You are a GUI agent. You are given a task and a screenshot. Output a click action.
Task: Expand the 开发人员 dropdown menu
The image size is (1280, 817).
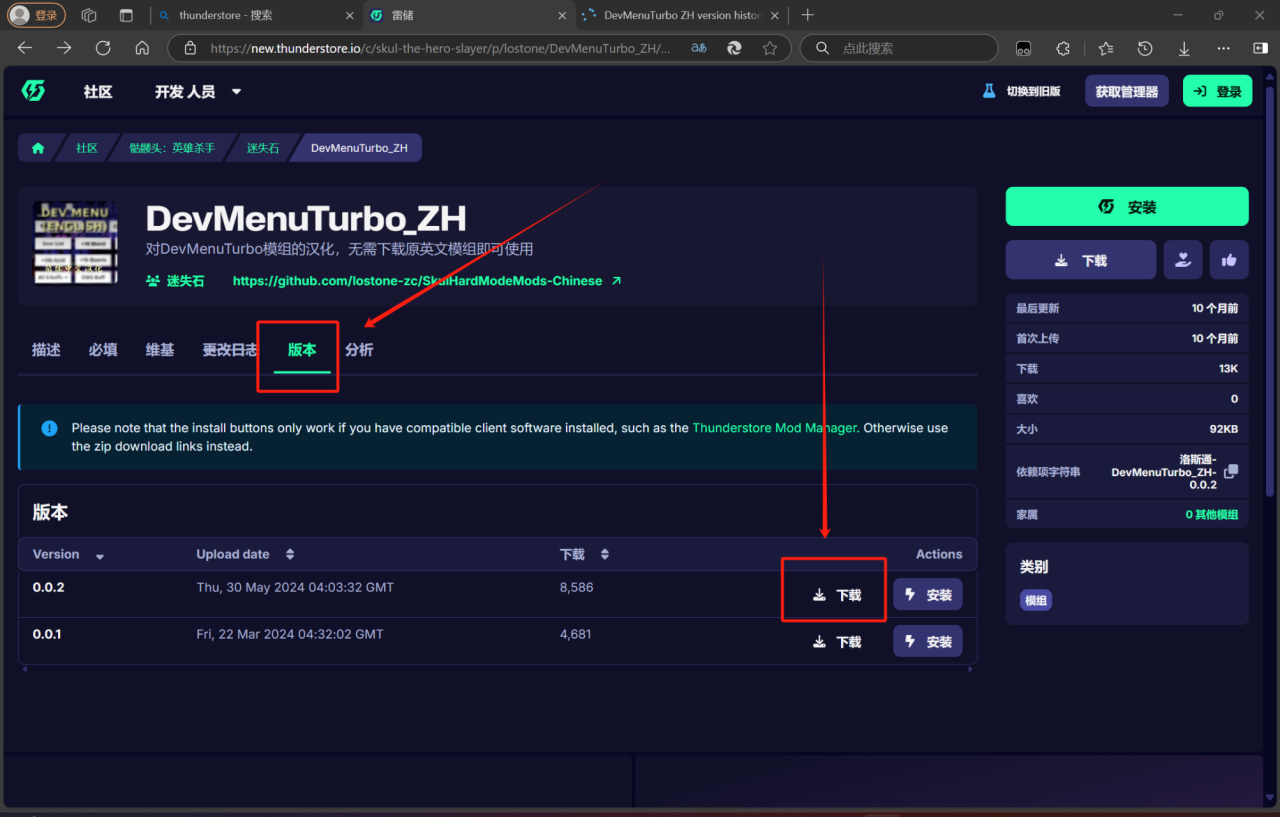click(x=198, y=91)
